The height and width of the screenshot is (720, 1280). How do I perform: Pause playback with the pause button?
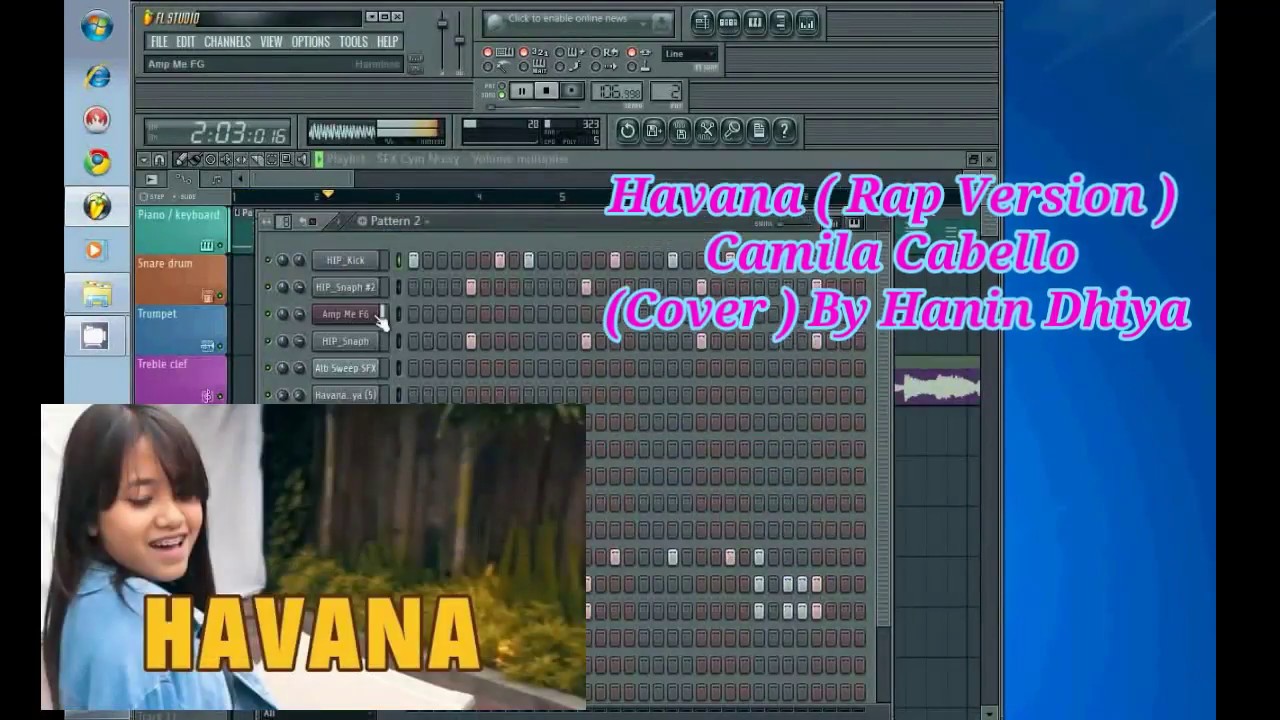[x=521, y=91]
